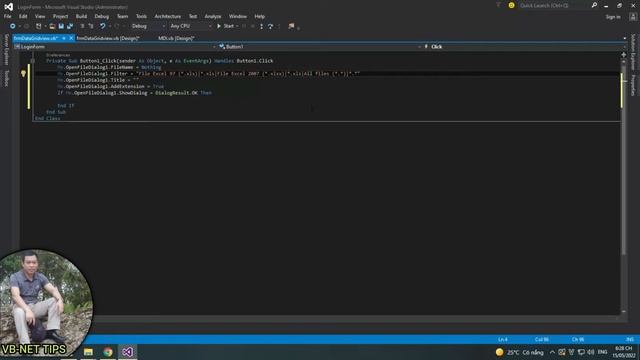The image size is (640, 360).
Task: Open the Edit menu
Action: pos(23,16)
